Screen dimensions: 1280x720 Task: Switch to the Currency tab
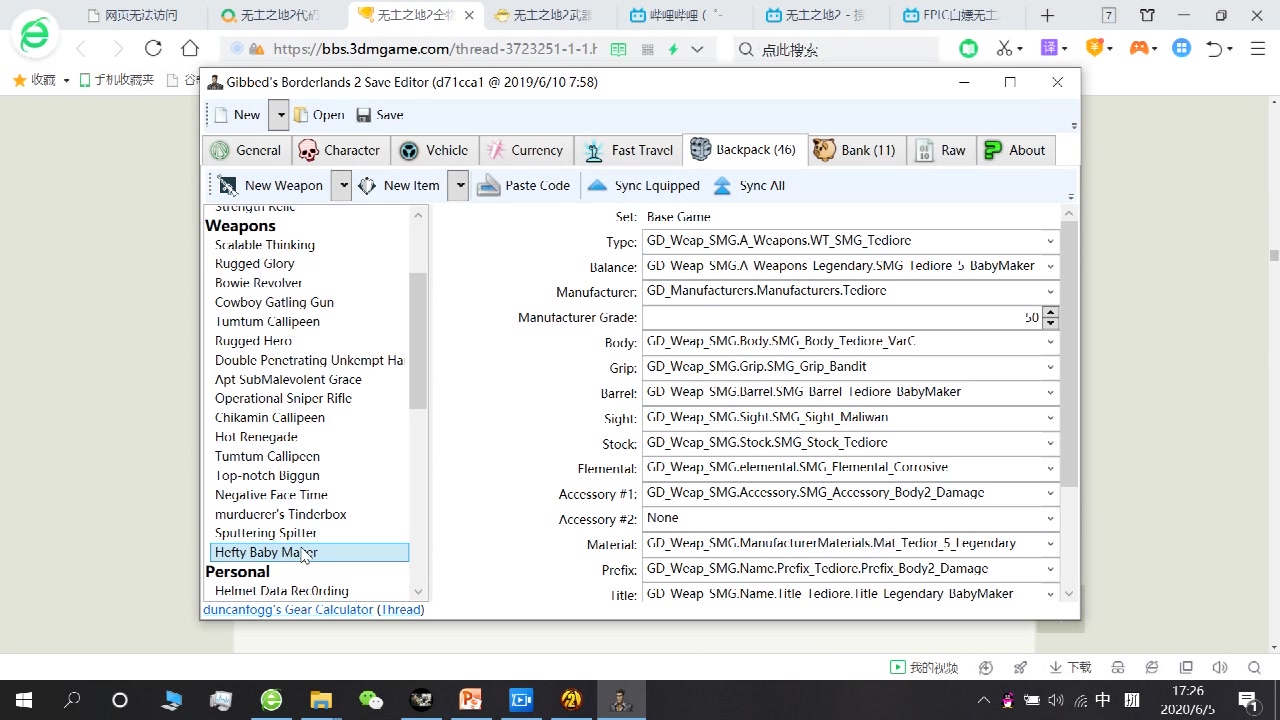[526, 150]
